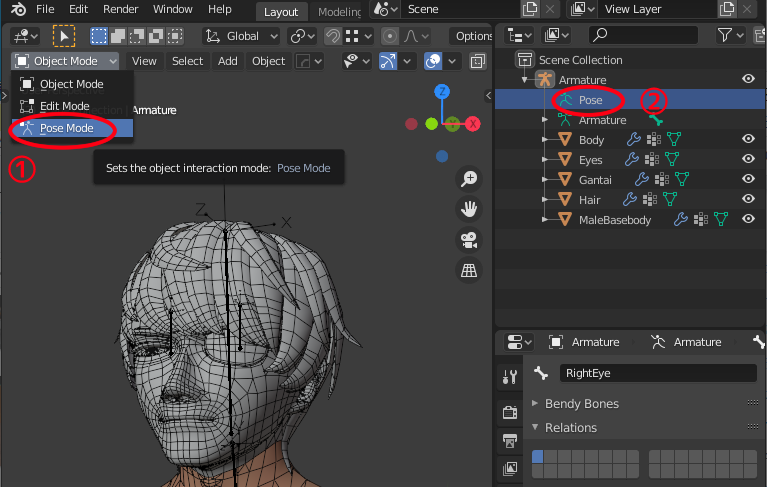767x487 pixels.
Task: Open the Render menu
Action: tap(120, 9)
